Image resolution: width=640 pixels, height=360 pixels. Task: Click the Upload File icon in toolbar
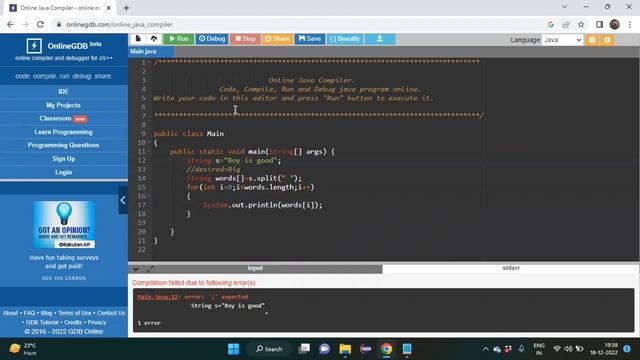point(154,39)
